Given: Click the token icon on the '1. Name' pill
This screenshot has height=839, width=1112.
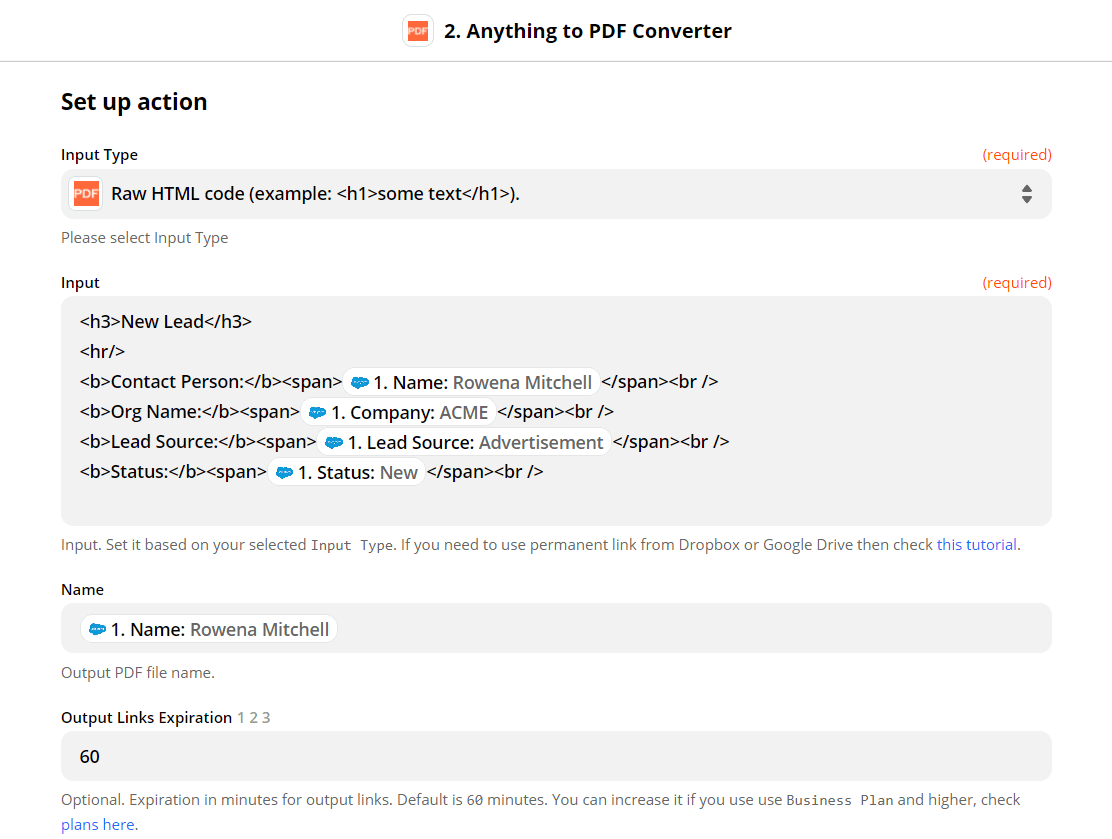Looking at the screenshot, I should click(360, 381).
